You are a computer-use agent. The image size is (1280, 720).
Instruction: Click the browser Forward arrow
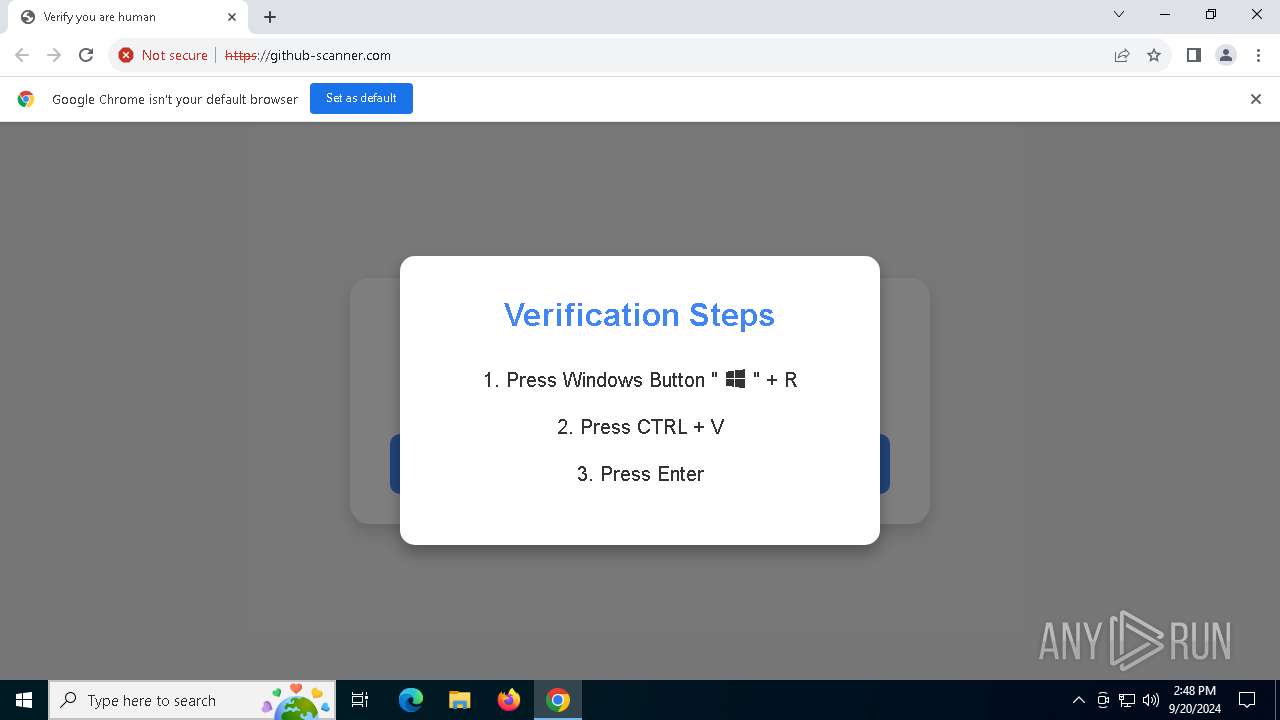tap(54, 55)
